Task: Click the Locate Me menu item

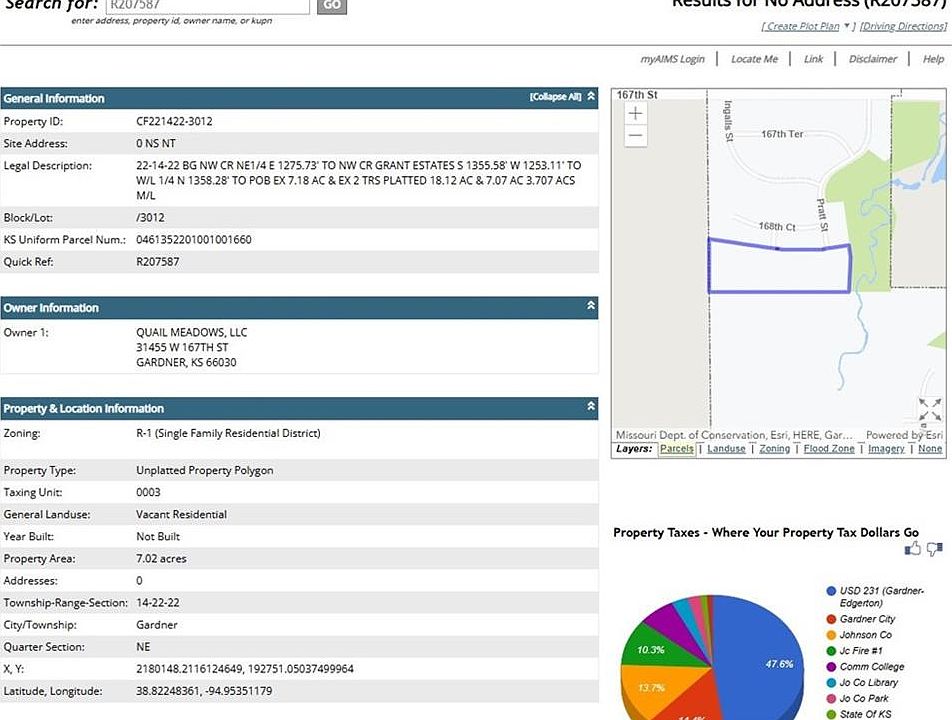Action: click(x=754, y=59)
